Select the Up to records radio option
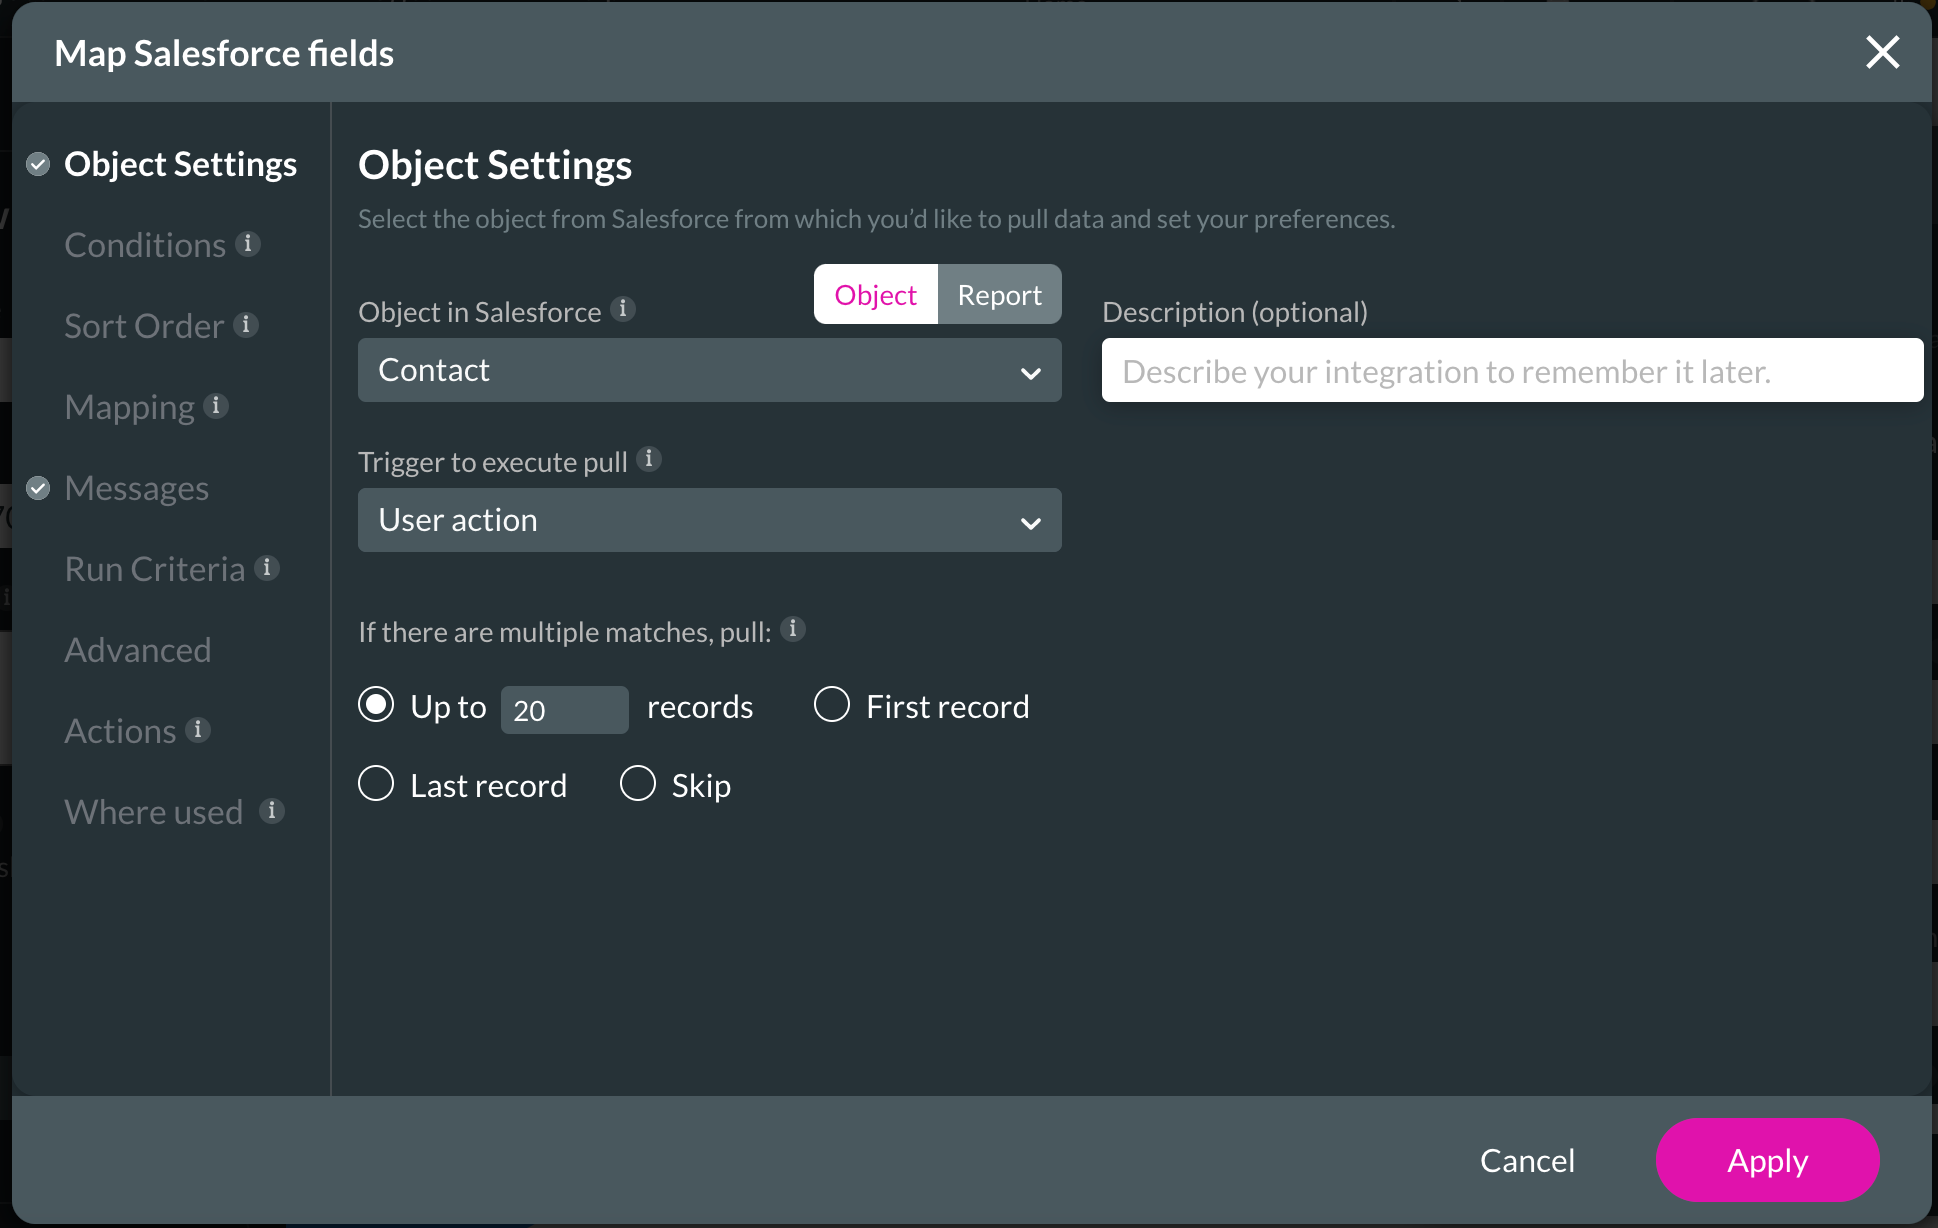This screenshot has width=1938, height=1228. pyautogui.click(x=376, y=705)
